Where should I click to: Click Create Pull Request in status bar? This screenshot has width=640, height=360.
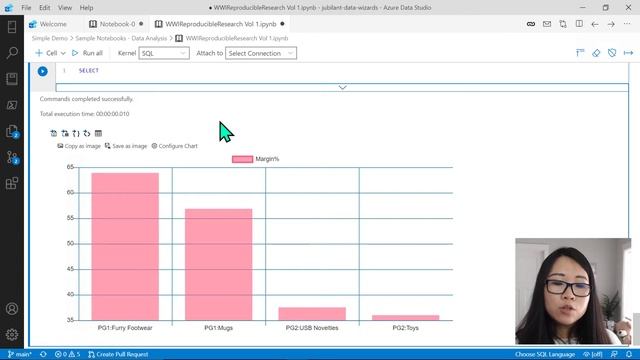(x=118, y=354)
